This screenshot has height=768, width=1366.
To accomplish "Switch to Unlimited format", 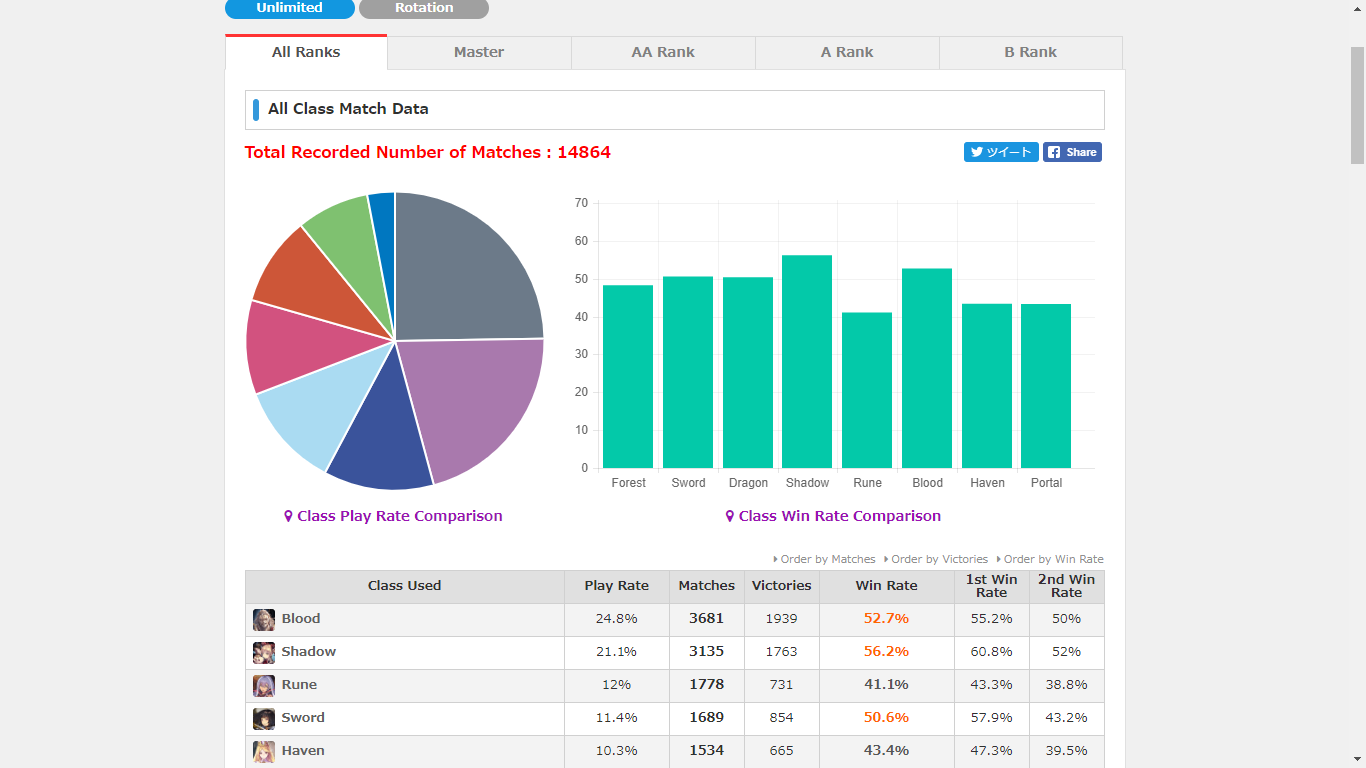I will [x=290, y=8].
